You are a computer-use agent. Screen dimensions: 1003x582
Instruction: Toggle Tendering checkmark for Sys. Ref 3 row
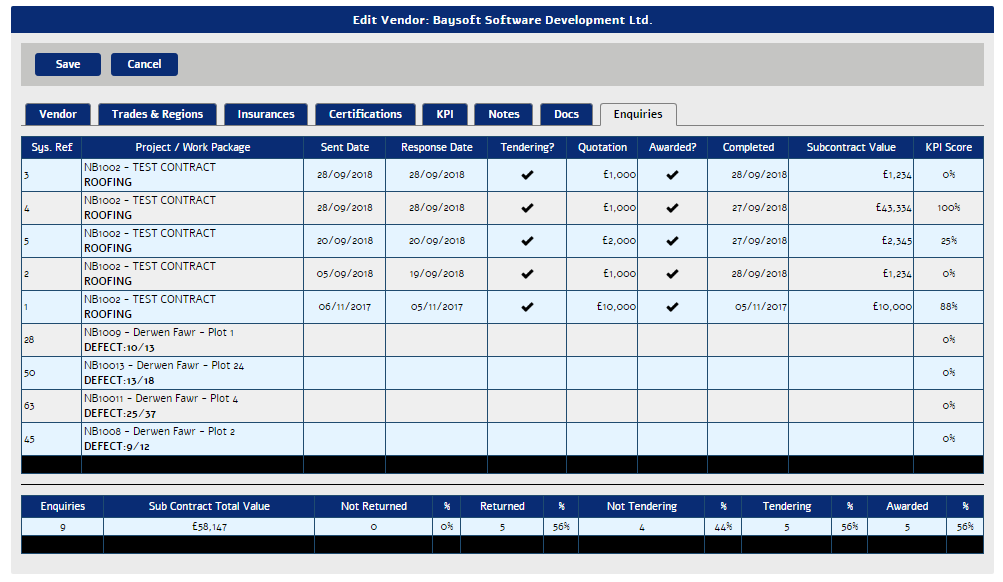(x=527, y=175)
